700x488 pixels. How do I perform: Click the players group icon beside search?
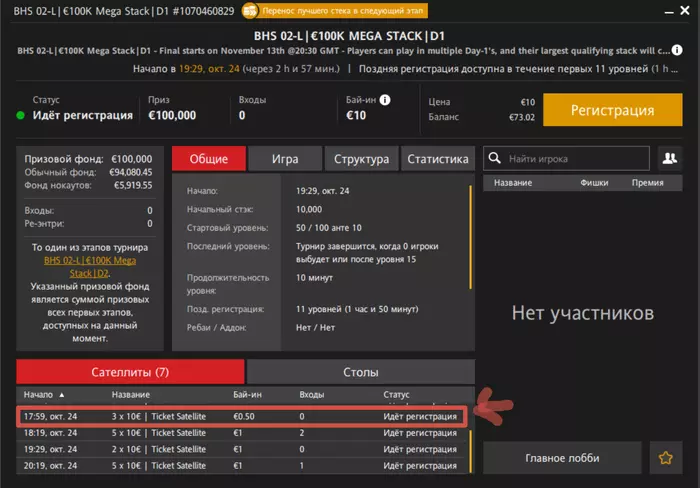pos(670,158)
